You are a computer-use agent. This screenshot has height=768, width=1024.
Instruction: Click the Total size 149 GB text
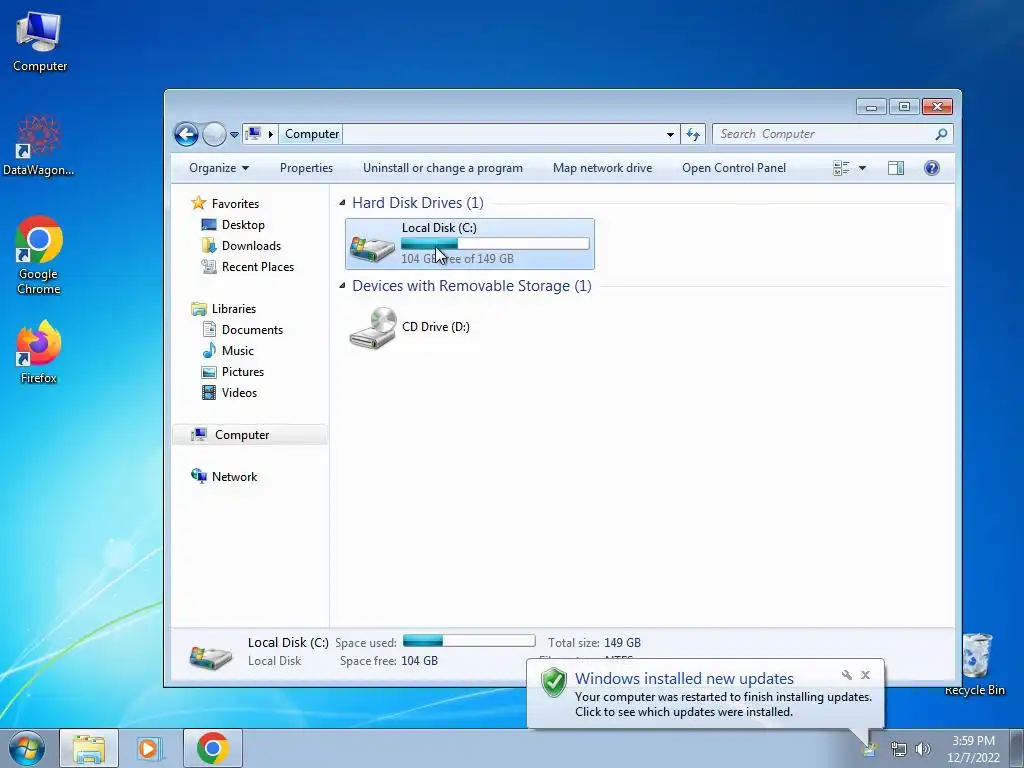pyautogui.click(x=594, y=643)
